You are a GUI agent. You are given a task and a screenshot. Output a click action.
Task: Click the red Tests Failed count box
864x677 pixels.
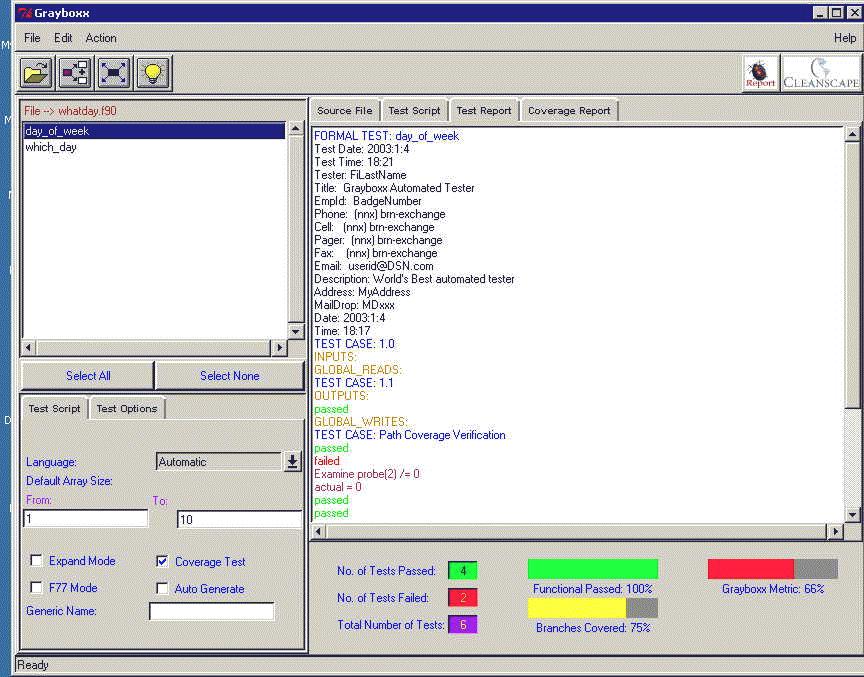click(463, 598)
